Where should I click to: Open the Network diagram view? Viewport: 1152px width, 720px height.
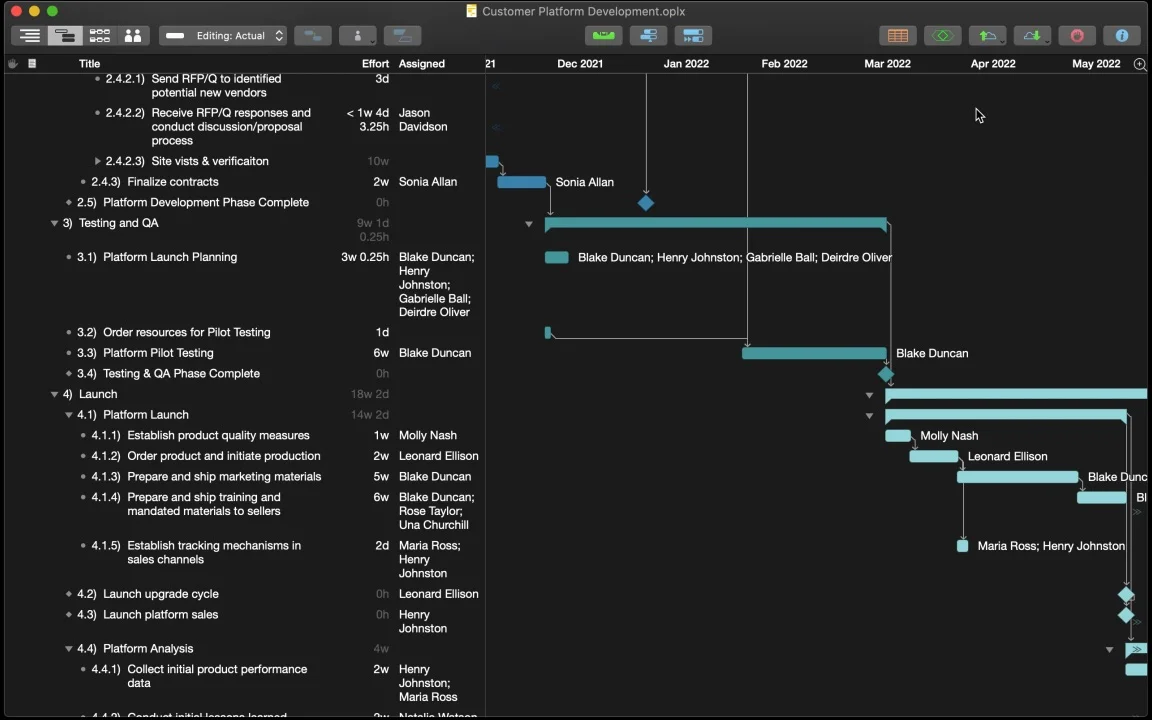99,35
